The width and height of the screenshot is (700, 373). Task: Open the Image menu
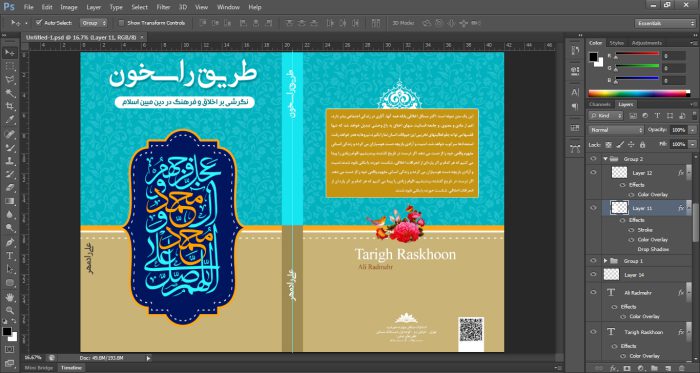(69, 8)
